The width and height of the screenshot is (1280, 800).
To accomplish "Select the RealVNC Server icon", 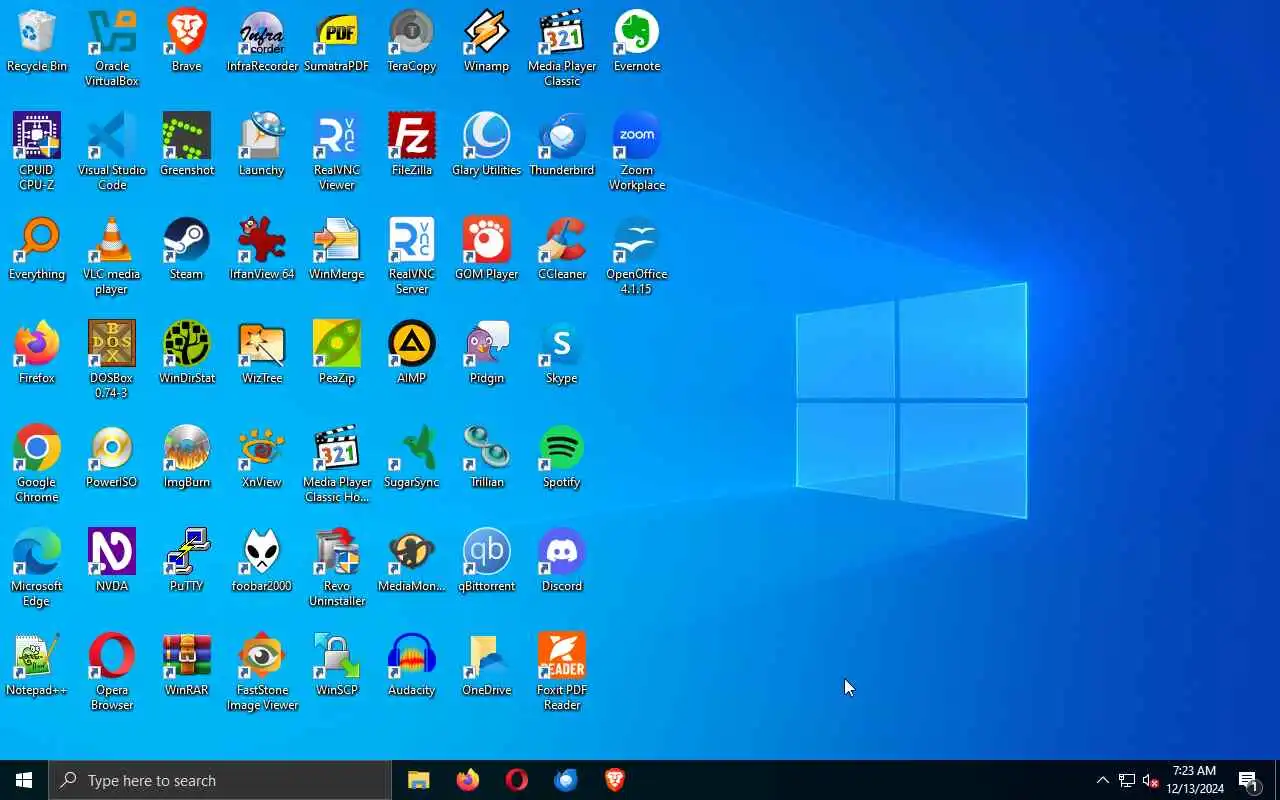I will 412,257.
